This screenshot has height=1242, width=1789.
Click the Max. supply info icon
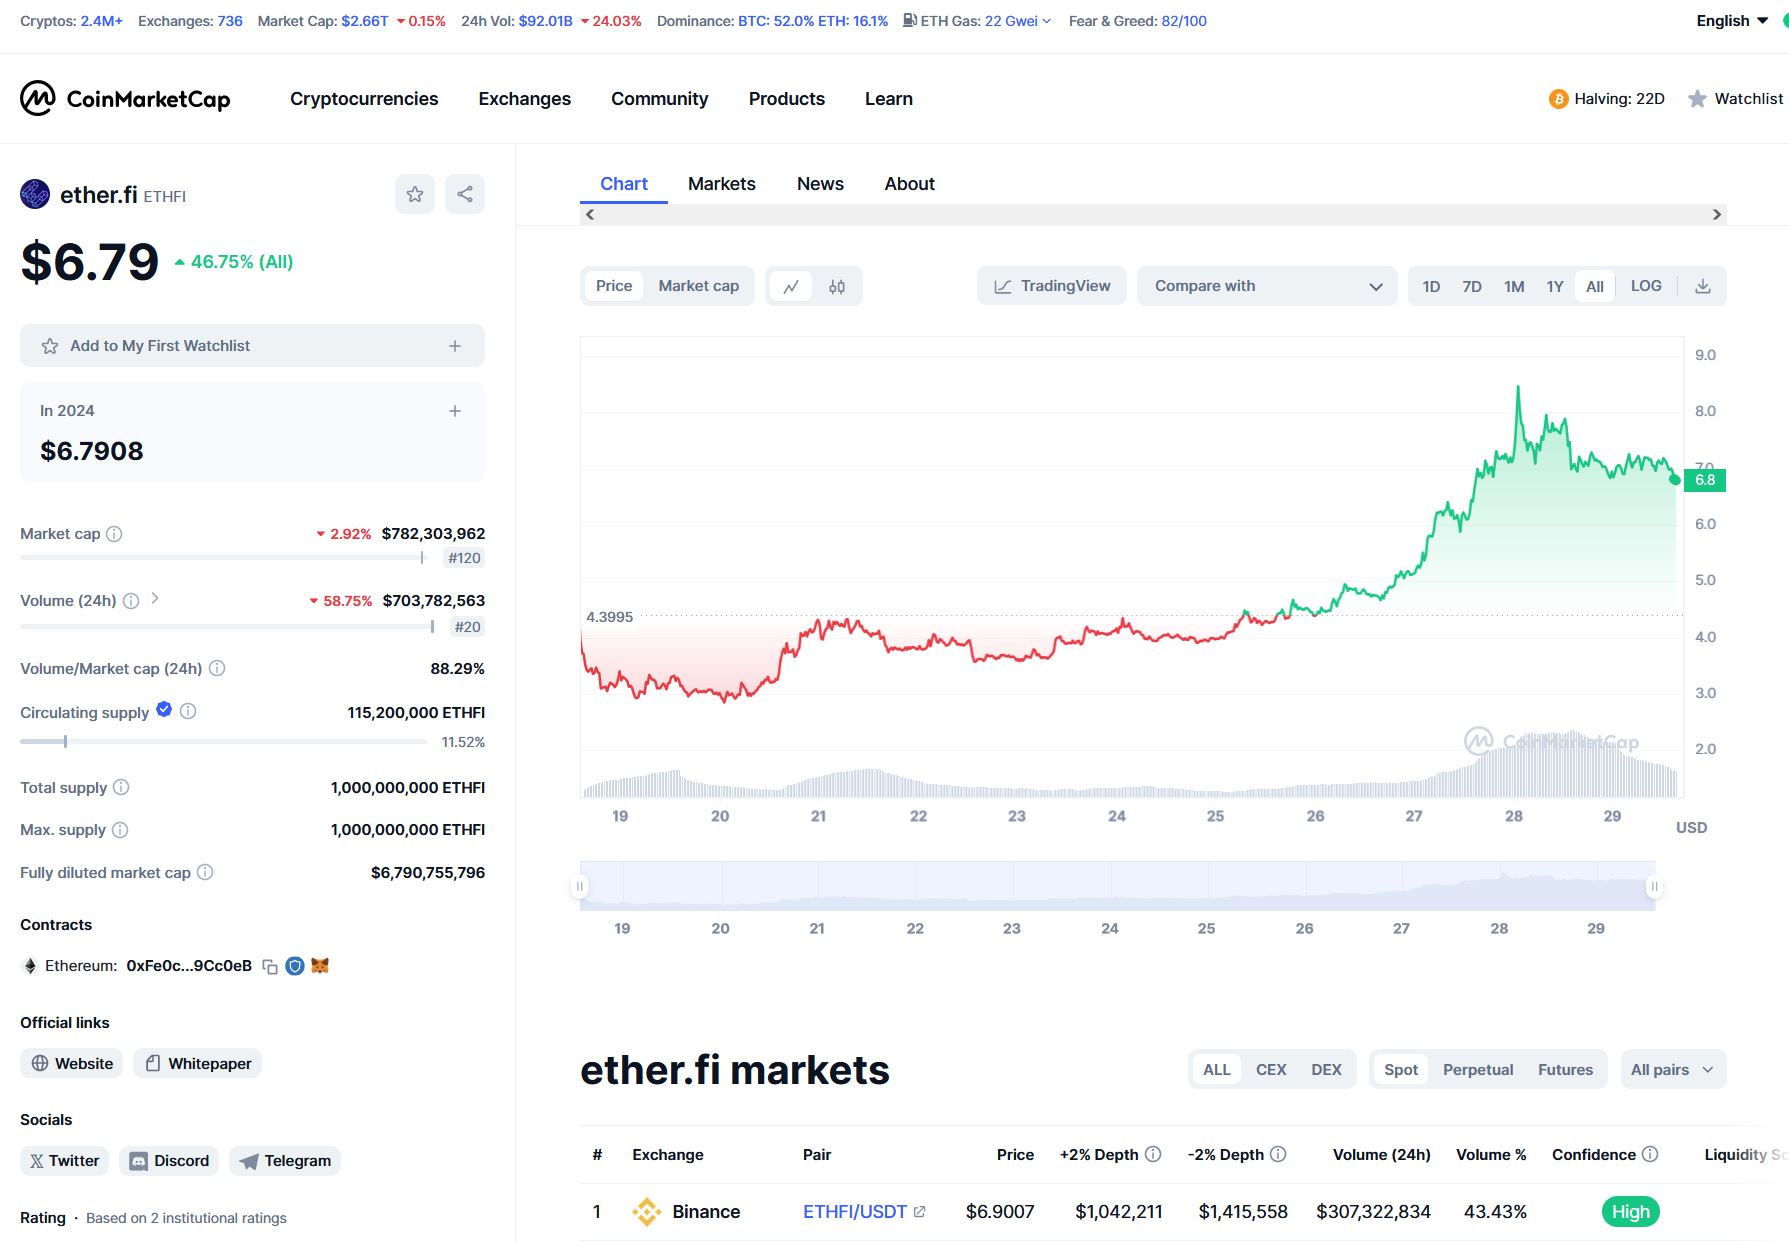tap(120, 830)
